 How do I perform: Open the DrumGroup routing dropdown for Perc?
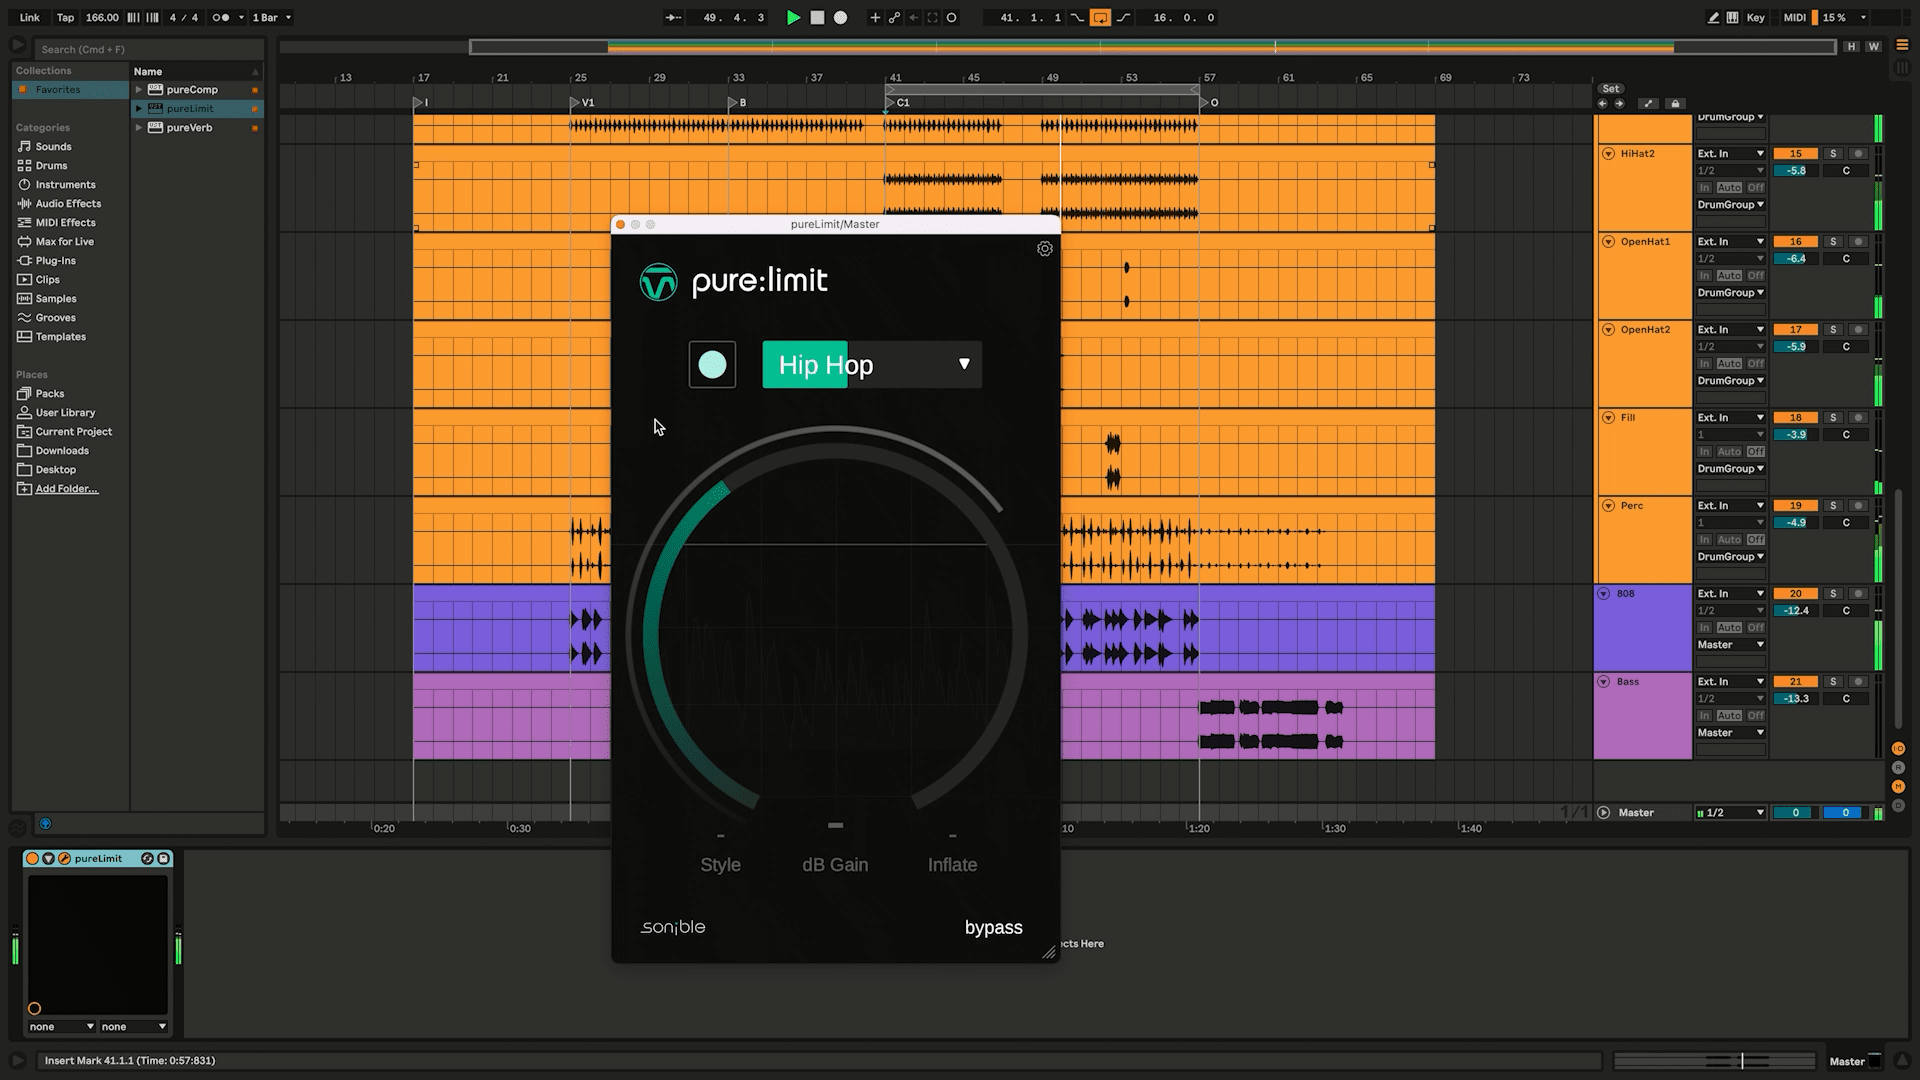coord(1730,556)
